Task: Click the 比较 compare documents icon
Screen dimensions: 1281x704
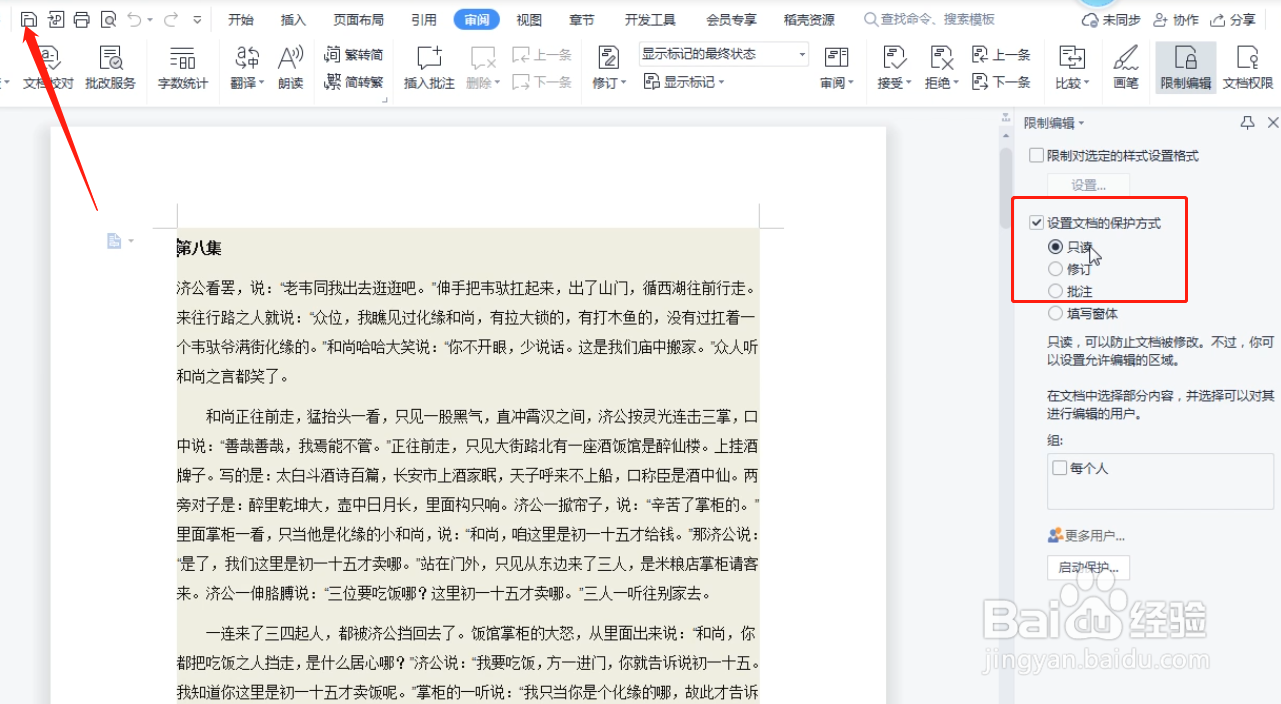Action: point(1072,58)
